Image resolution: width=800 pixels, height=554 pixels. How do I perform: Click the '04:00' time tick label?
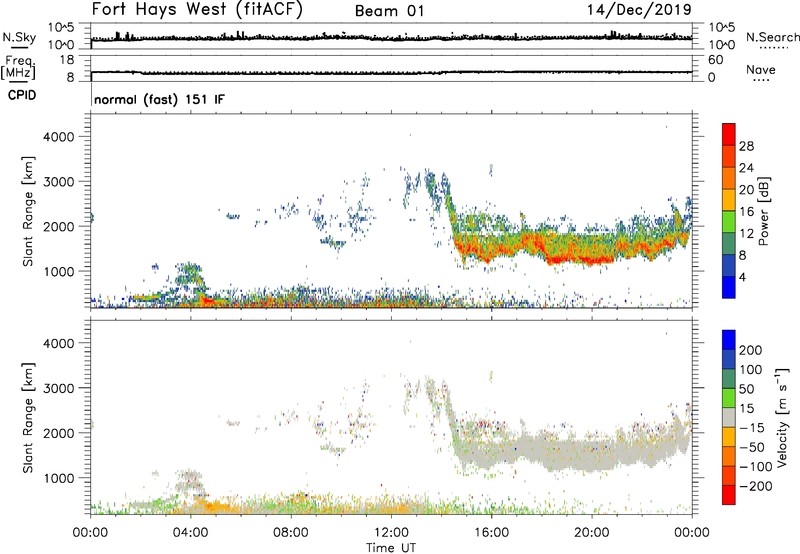(191, 533)
